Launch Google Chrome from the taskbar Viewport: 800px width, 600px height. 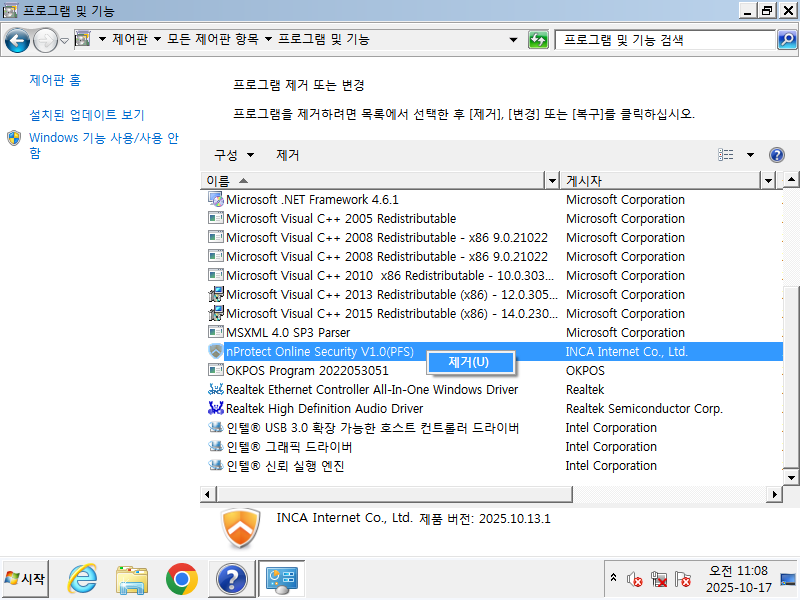[x=181, y=579]
